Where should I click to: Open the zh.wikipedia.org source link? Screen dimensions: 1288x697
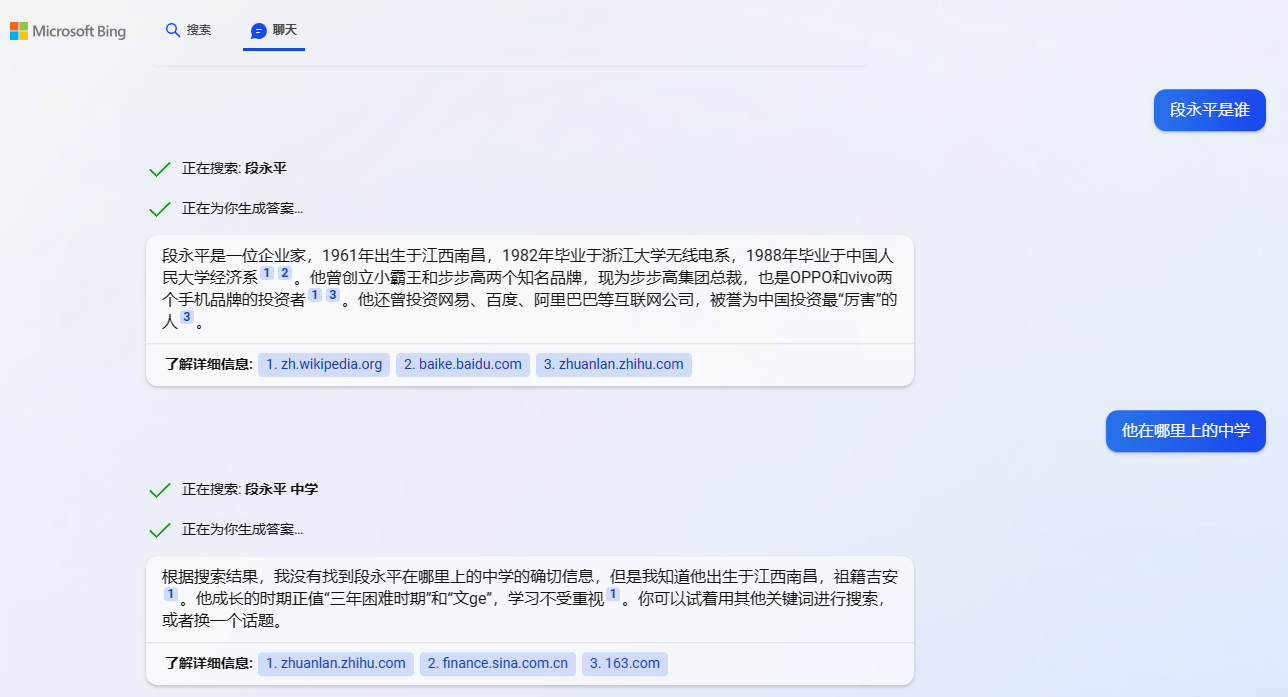coord(323,364)
